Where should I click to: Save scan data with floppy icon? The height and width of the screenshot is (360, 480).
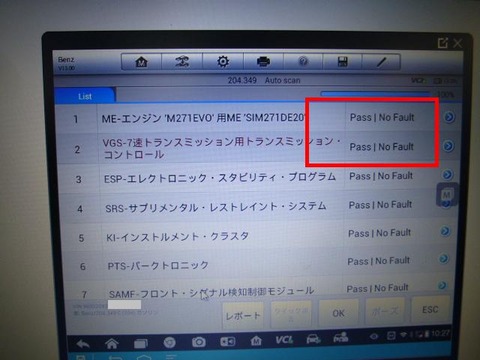click(x=342, y=62)
